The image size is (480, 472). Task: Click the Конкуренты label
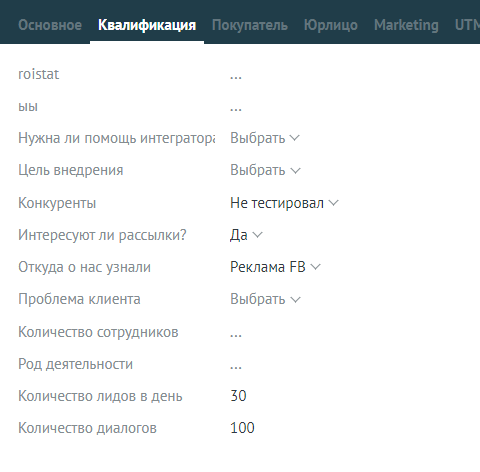(x=57, y=203)
